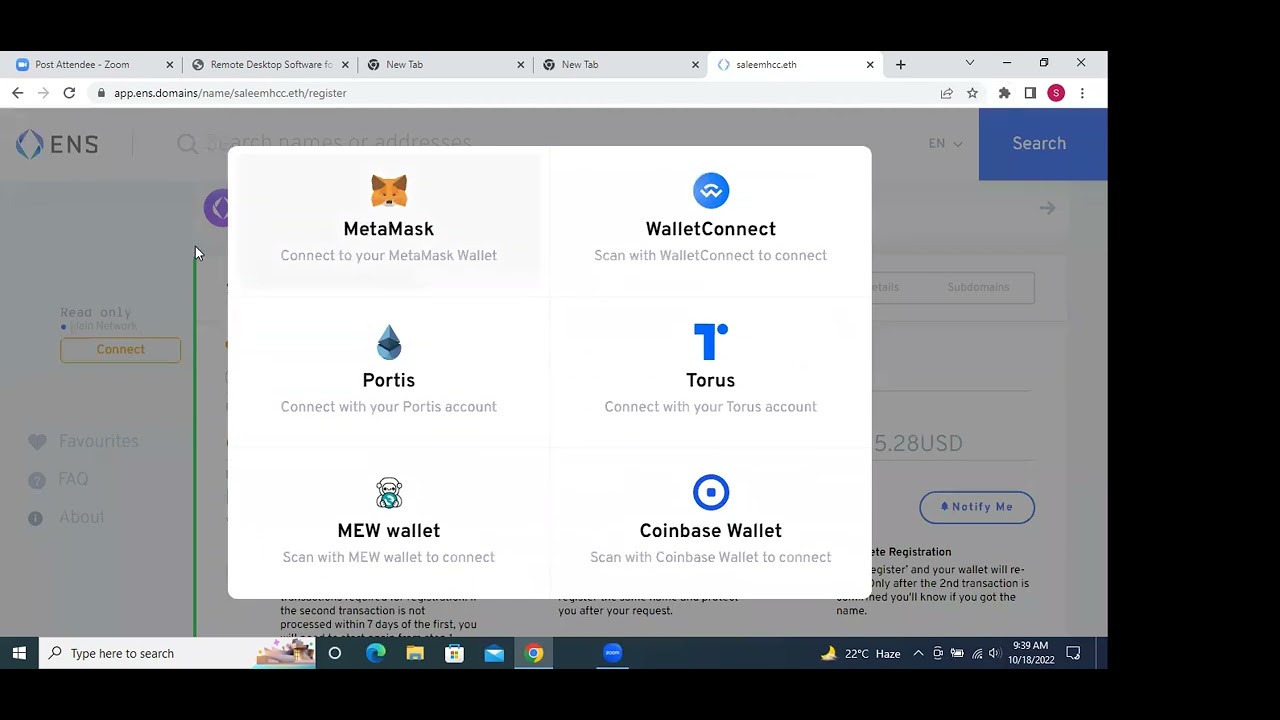Open the Chrome extensions puzzle icon

coord(1005,93)
